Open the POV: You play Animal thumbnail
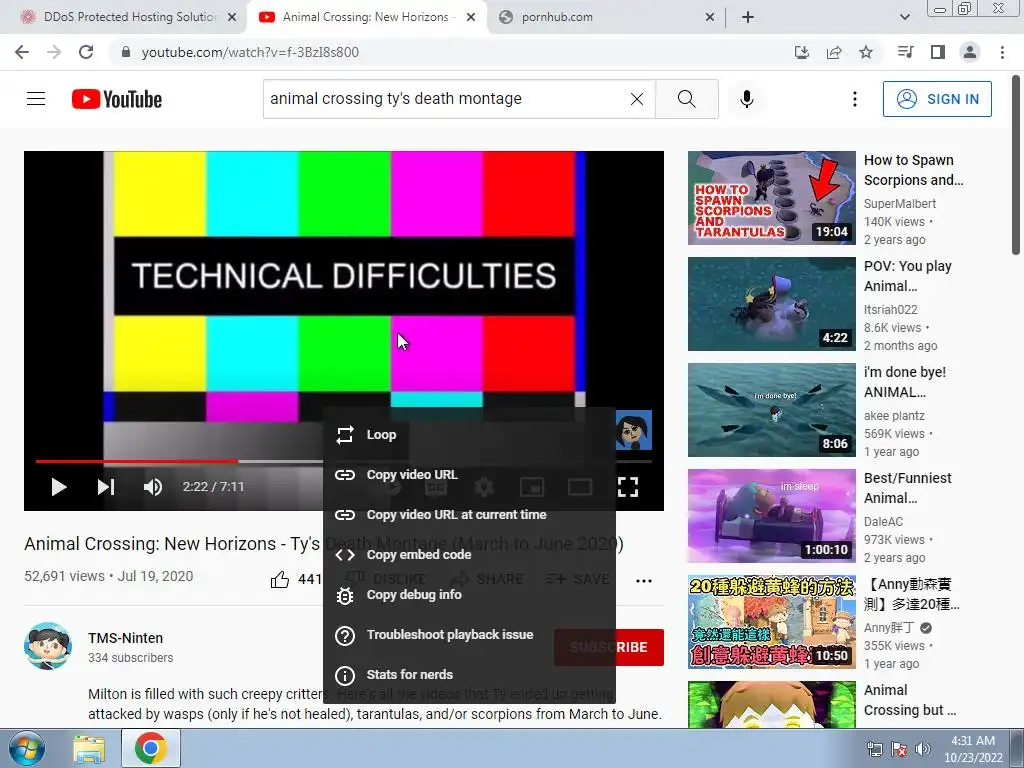Screen dimensions: 1024x768 pos(771,304)
